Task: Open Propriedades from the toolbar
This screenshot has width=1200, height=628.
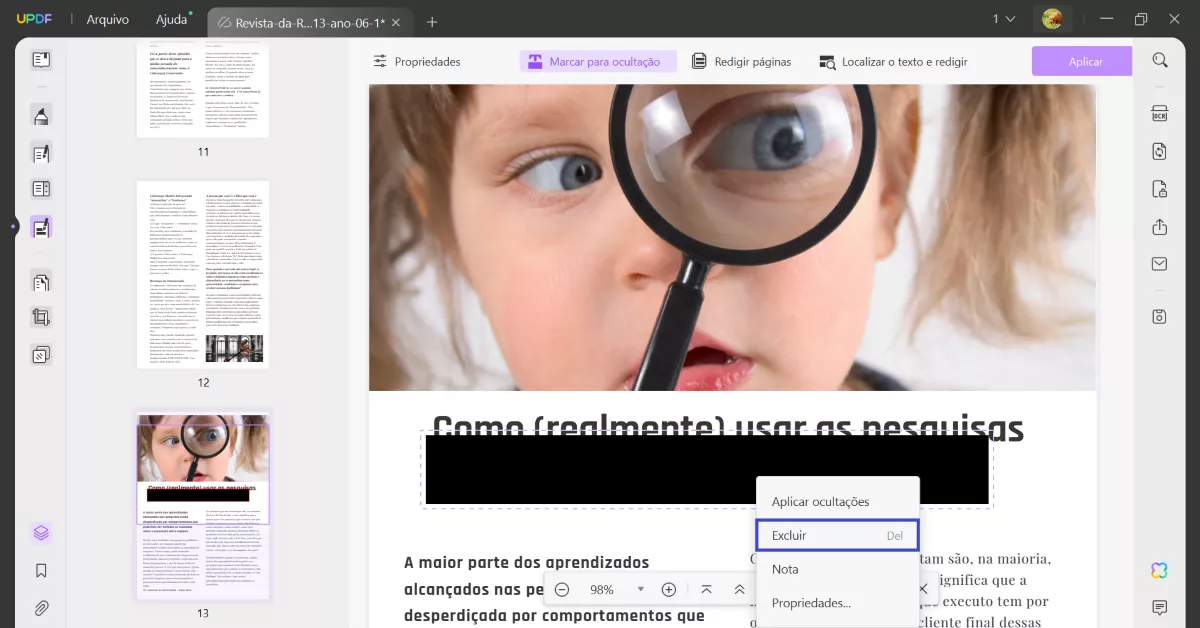Action: (420, 61)
